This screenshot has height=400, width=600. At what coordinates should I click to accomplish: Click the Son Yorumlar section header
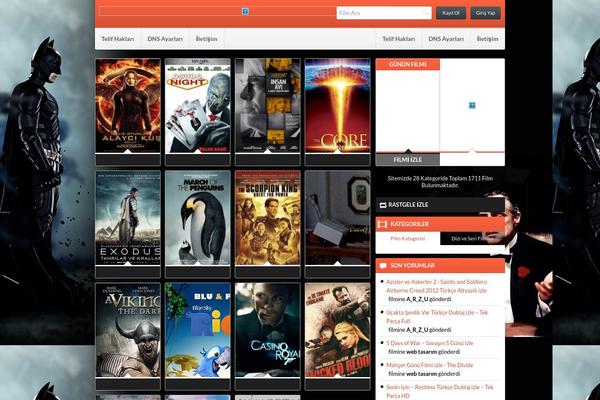pyautogui.click(x=440, y=266)
